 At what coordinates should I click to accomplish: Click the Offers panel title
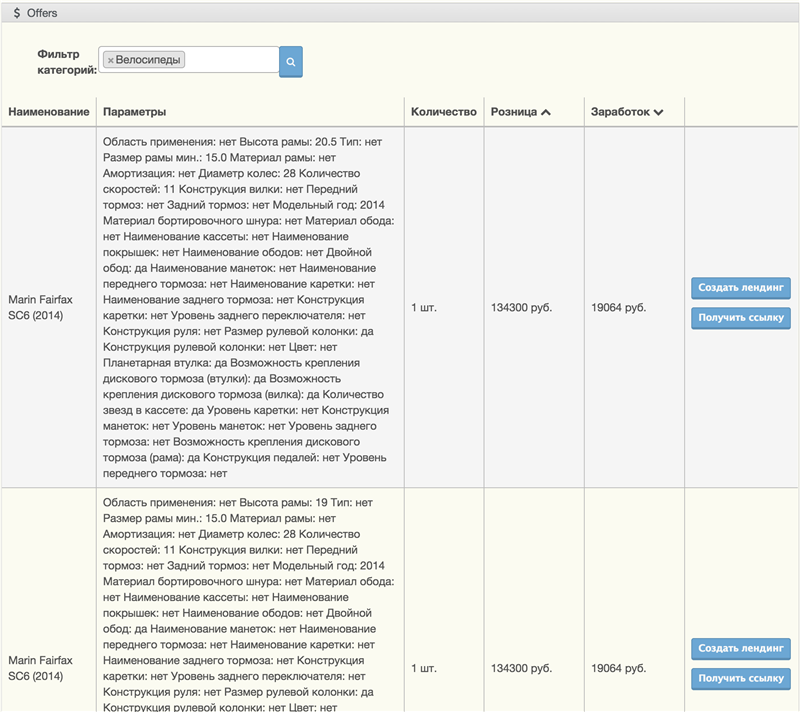42,13
